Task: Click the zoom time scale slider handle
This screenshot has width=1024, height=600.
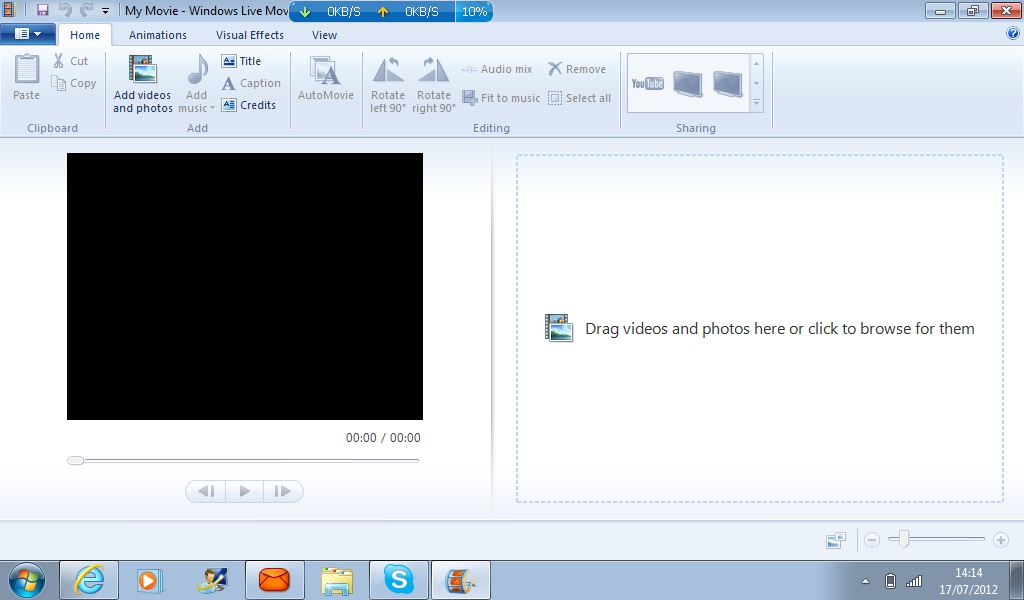Action: [x=904, y=539]
